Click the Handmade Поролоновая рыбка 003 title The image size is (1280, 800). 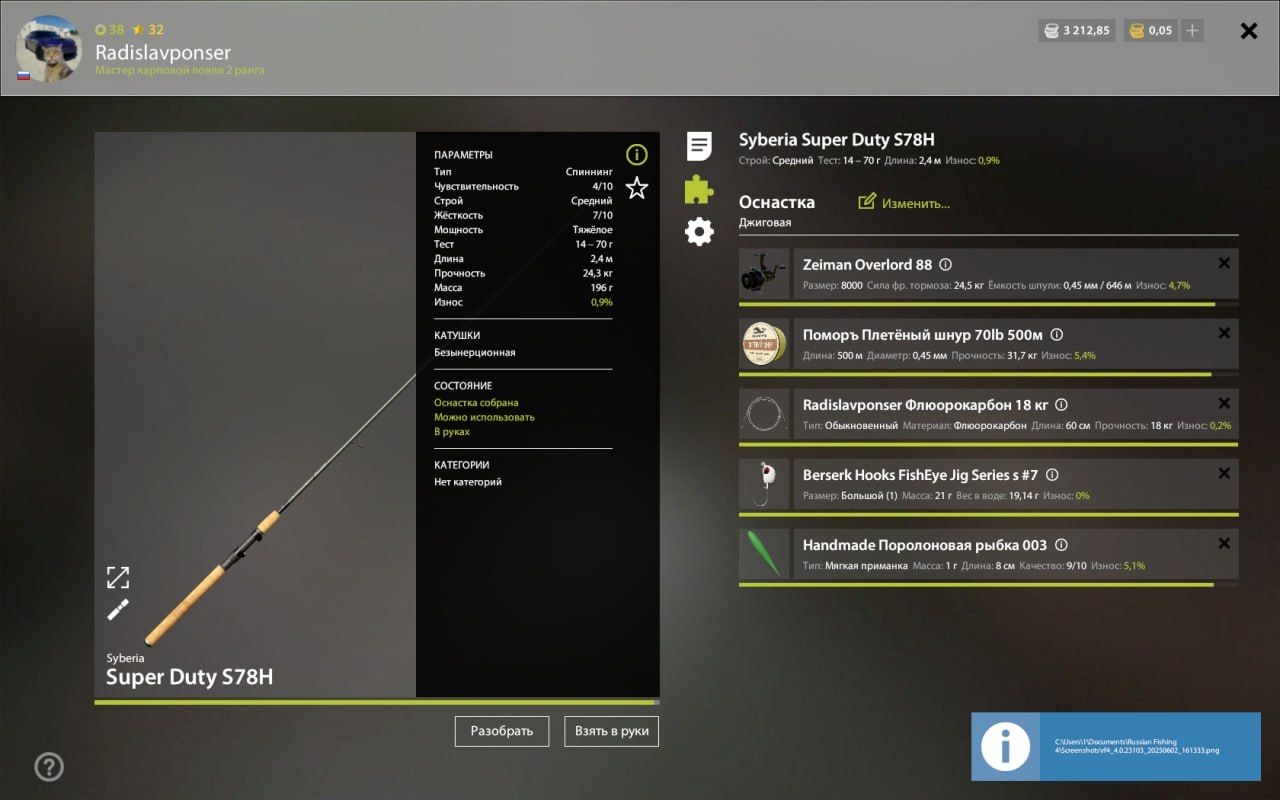coord(925,545)
